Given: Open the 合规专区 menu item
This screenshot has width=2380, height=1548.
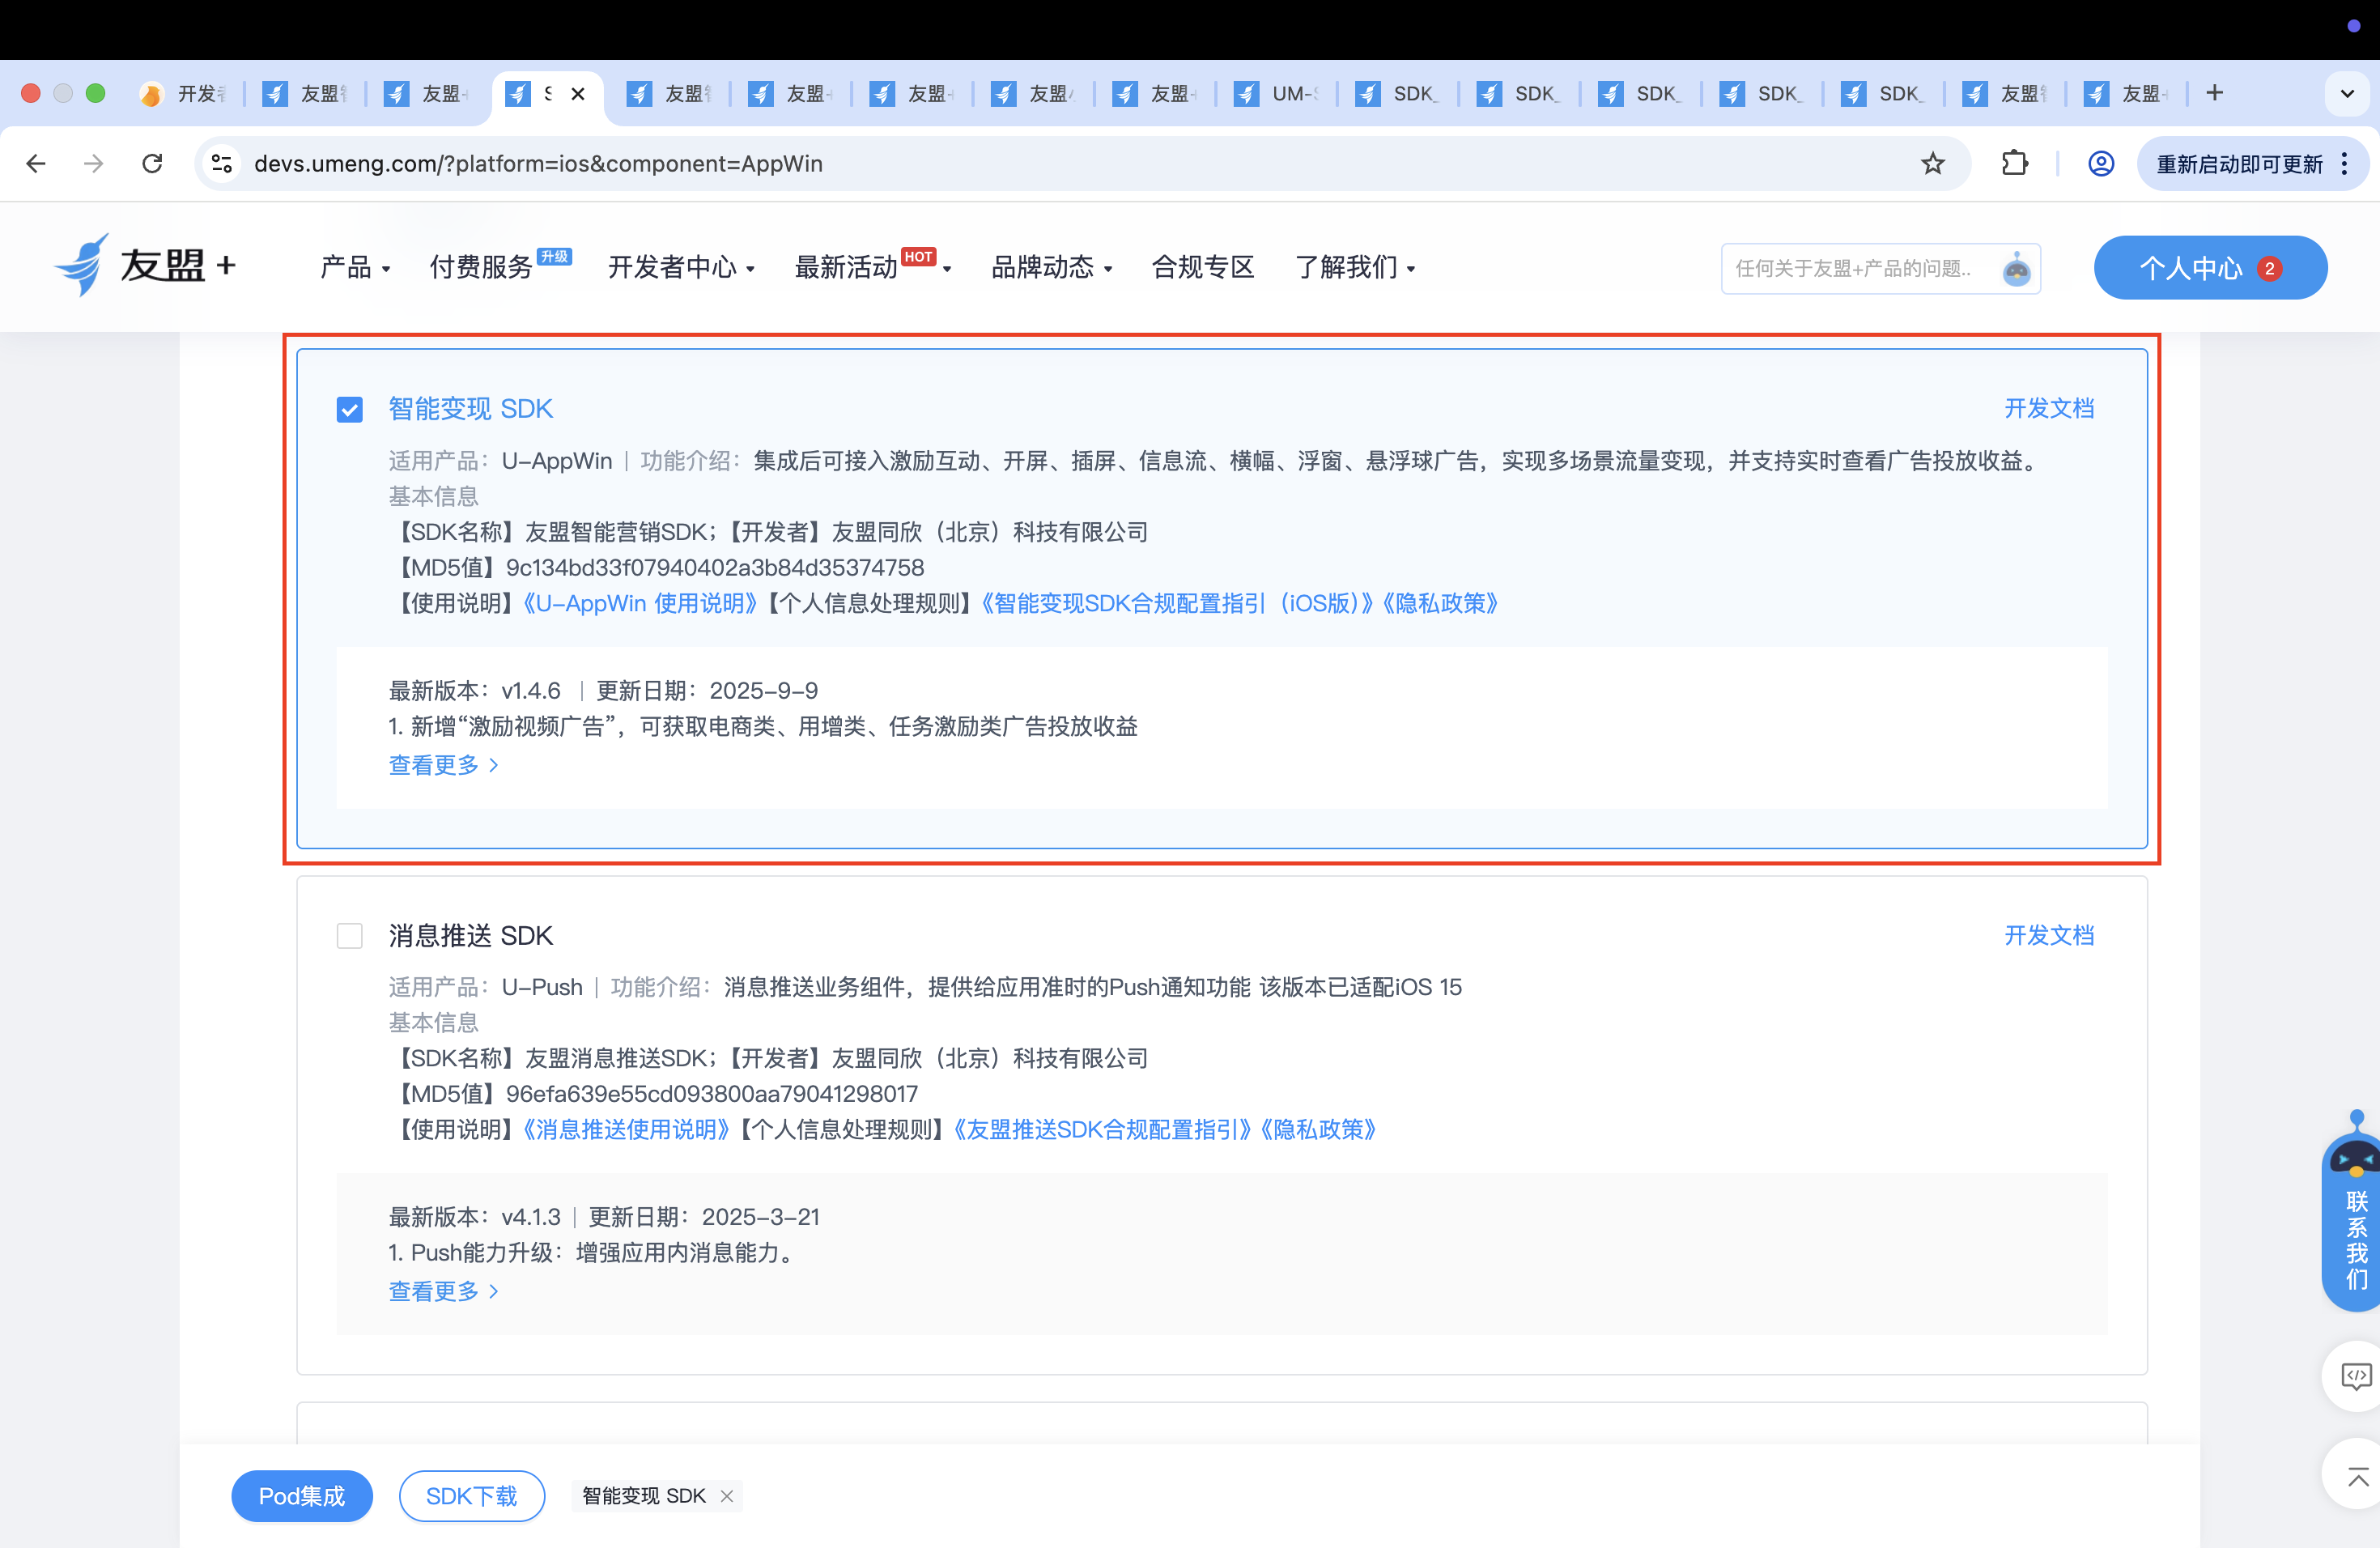Looking at the screenshot, I should tap(1203, 267).
